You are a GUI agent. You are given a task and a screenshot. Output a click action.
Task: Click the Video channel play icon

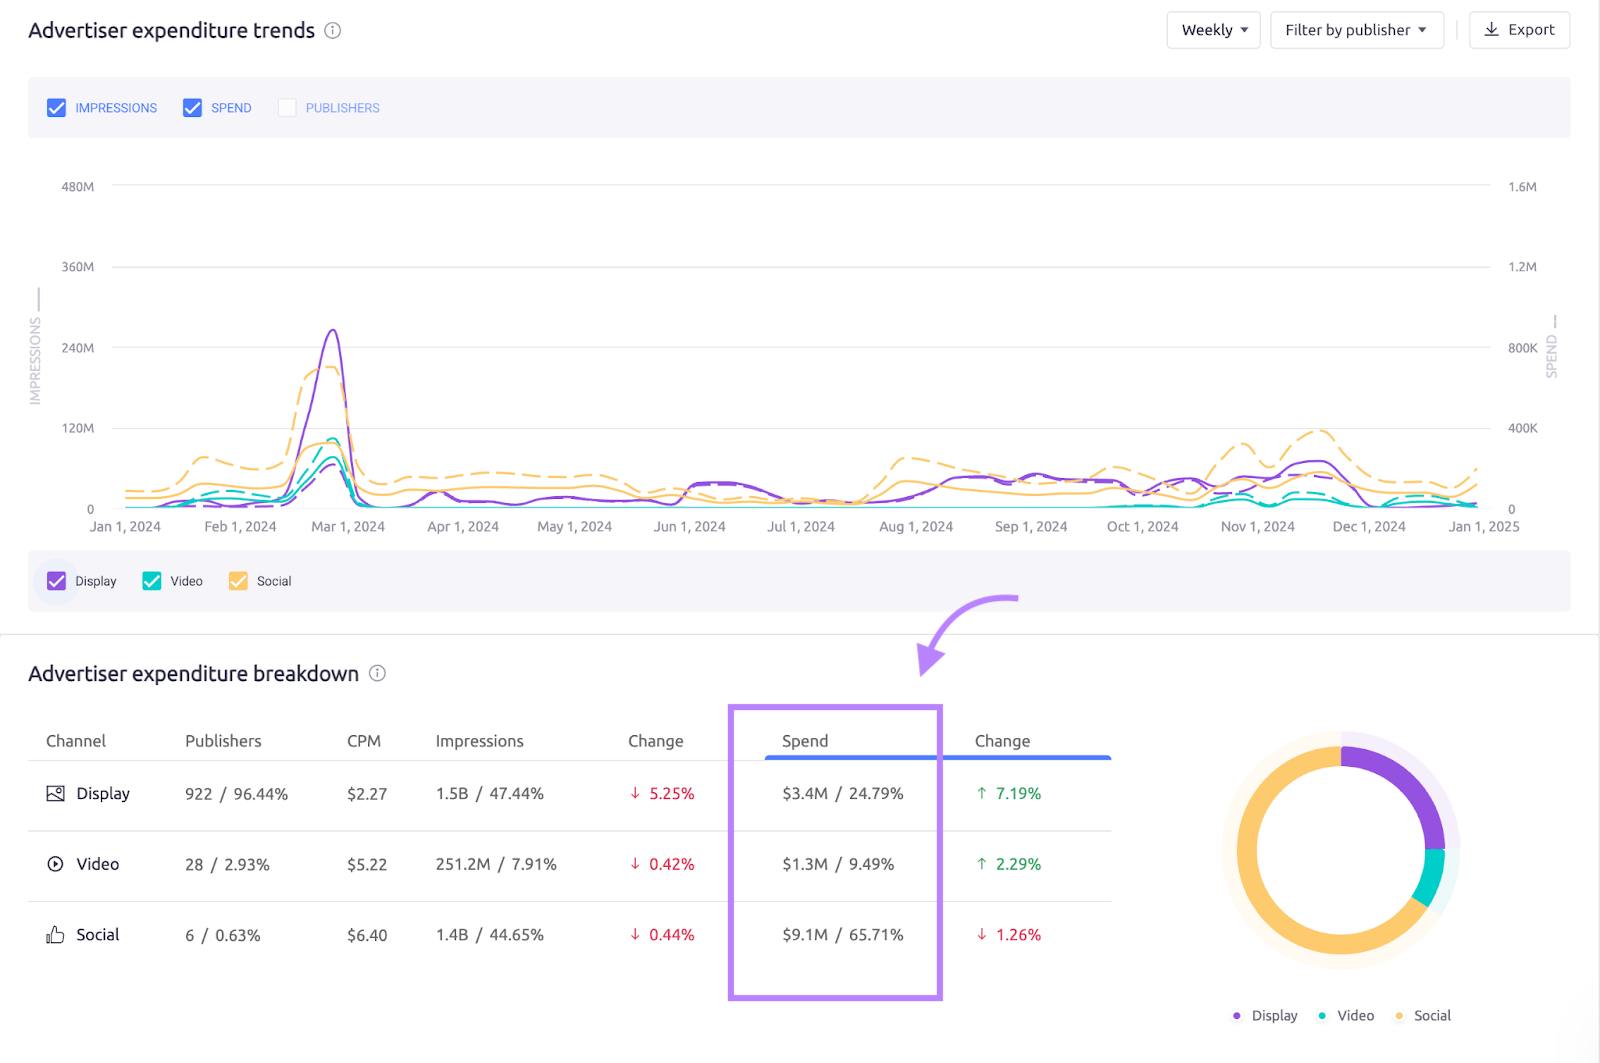[56, 864]
